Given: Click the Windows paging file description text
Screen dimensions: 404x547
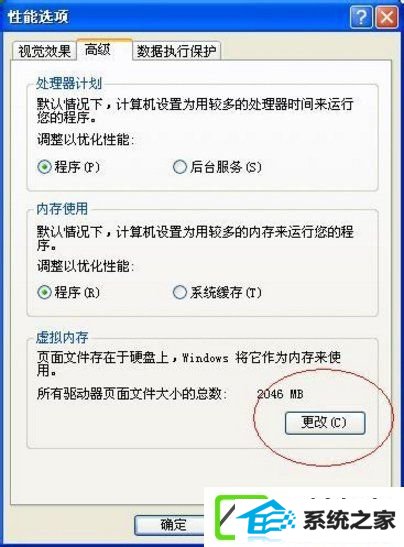Looking at the screenshot, I should coord(189,364).
